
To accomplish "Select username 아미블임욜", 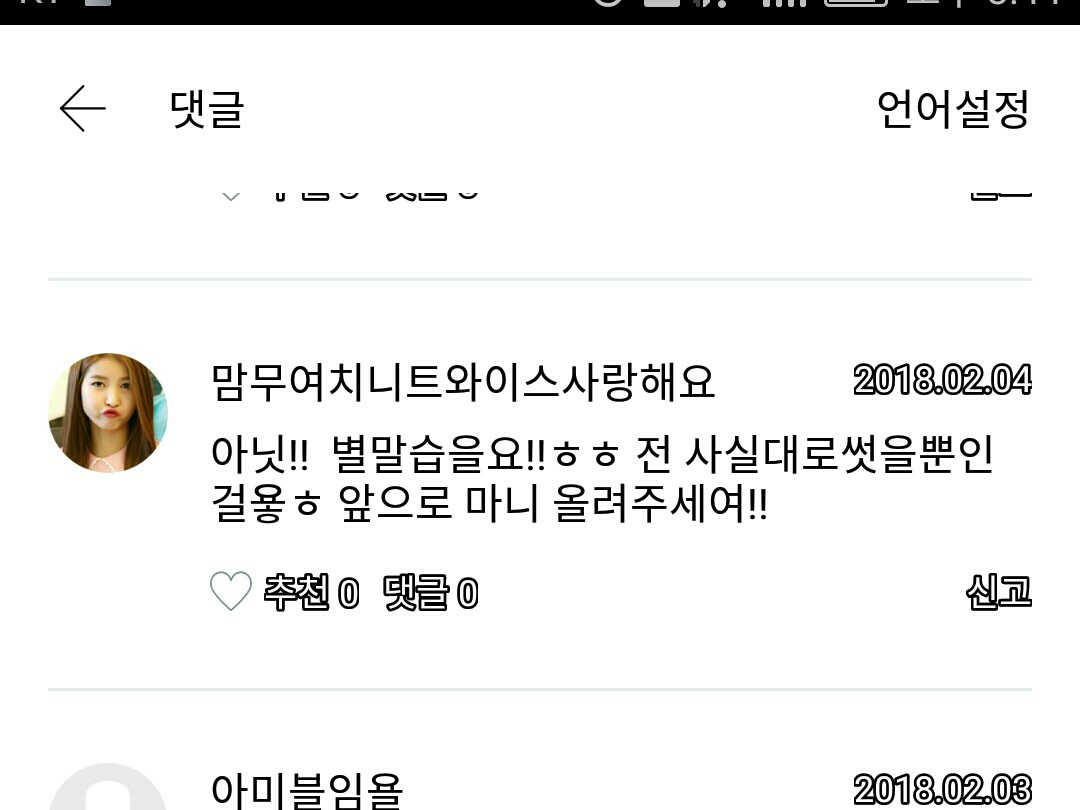I will 307,791.
